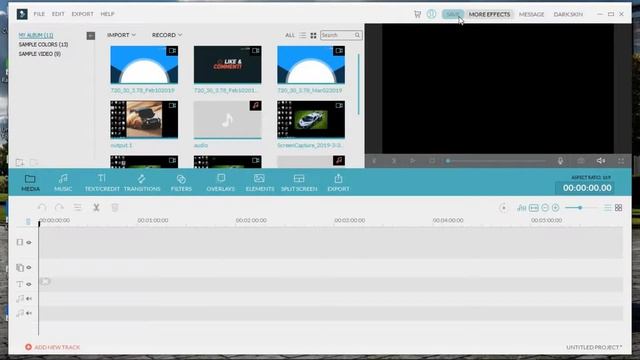640x360 pixels.
Task: Click the Save button
Action: click(x=453, y=14)
